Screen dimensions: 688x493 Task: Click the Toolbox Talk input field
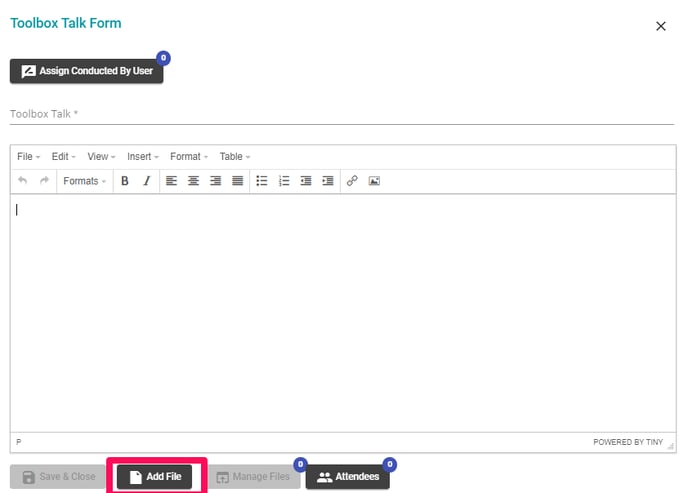point(342,114)
